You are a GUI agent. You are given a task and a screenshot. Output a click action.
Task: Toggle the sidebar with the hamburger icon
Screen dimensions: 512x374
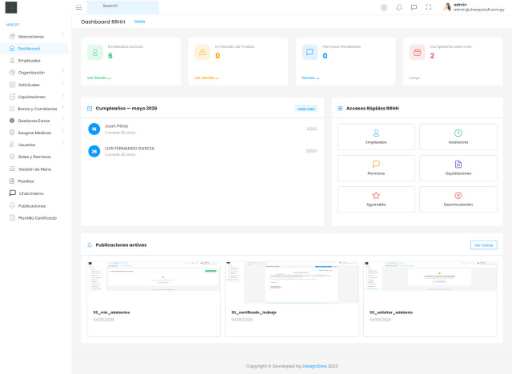[x=79, y=8]
